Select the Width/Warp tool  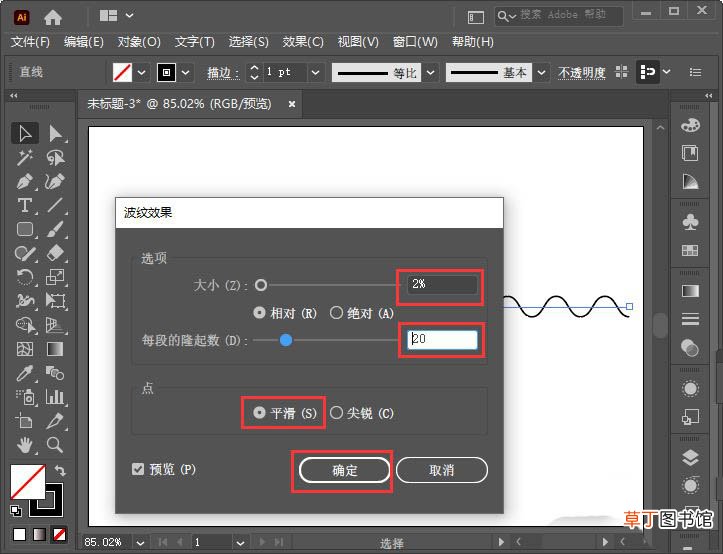(x=25, y=301)
